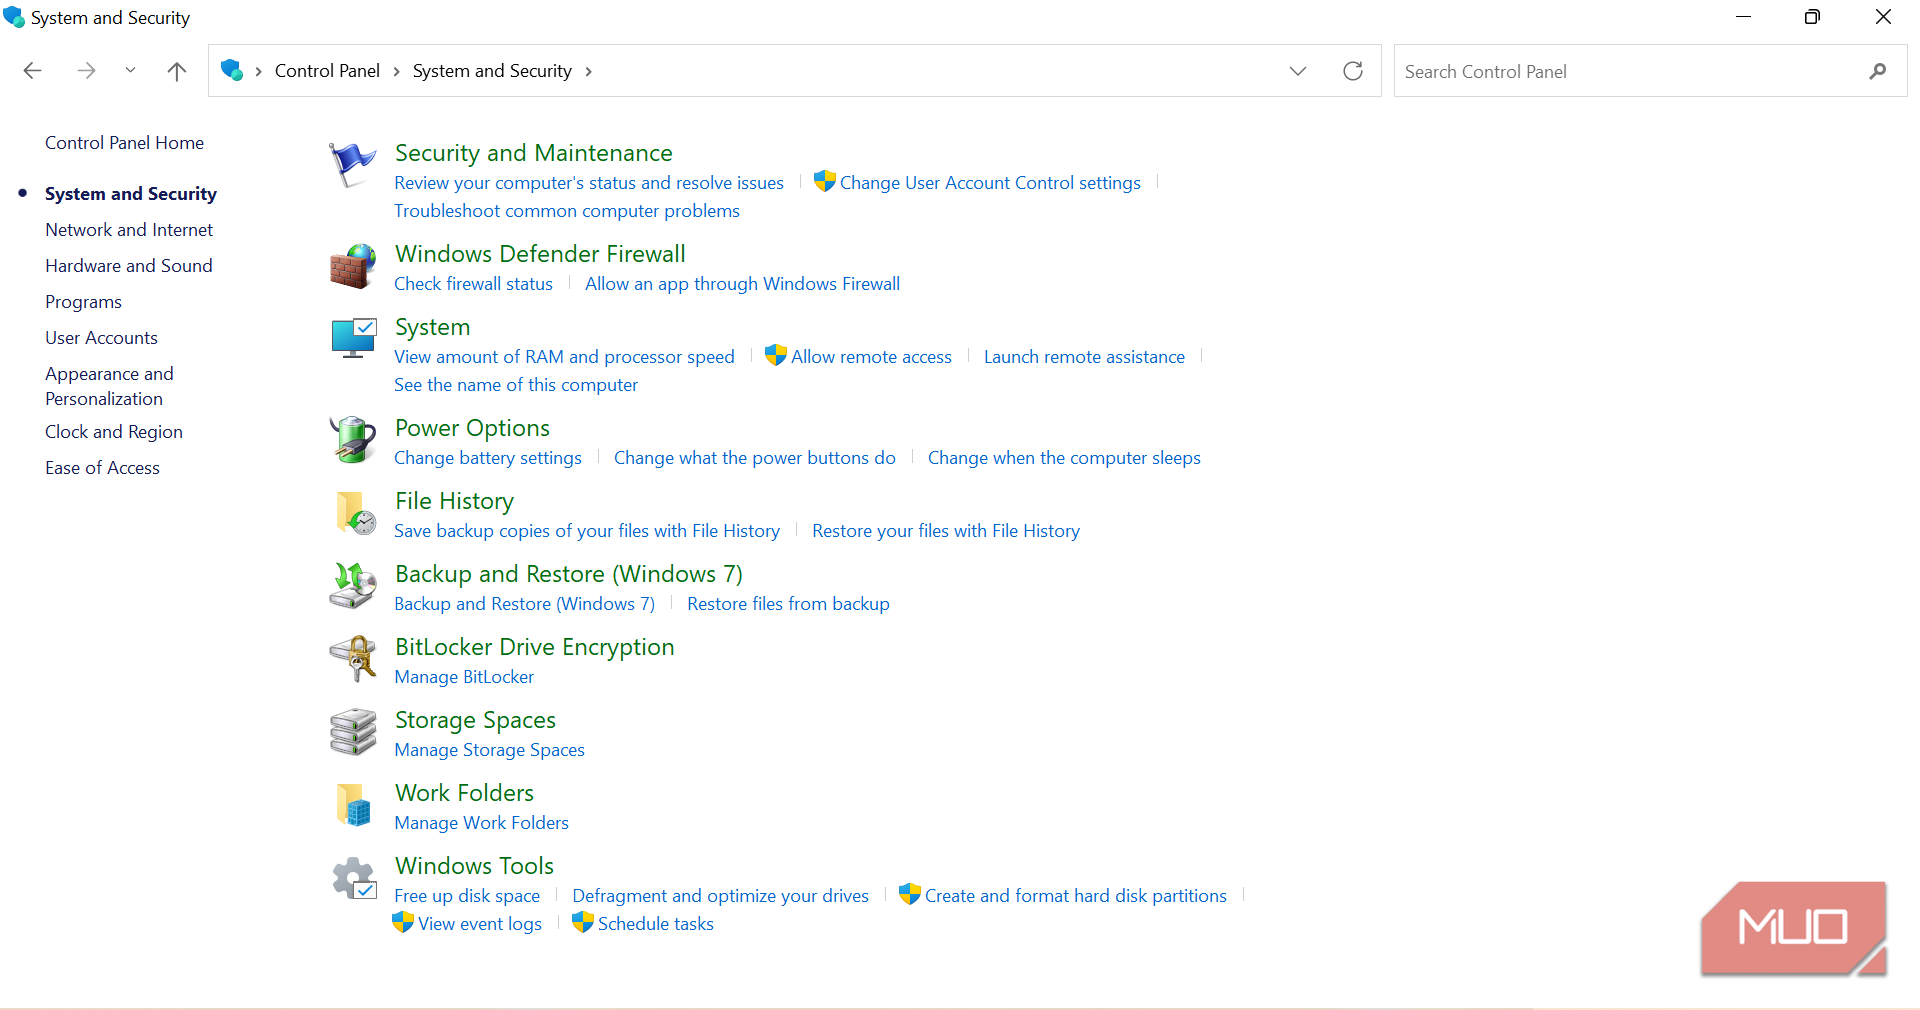Expand the chevron after Control Panel breadcrumb
This screenshot has width=1920, height=1010.
coord(396,71)
